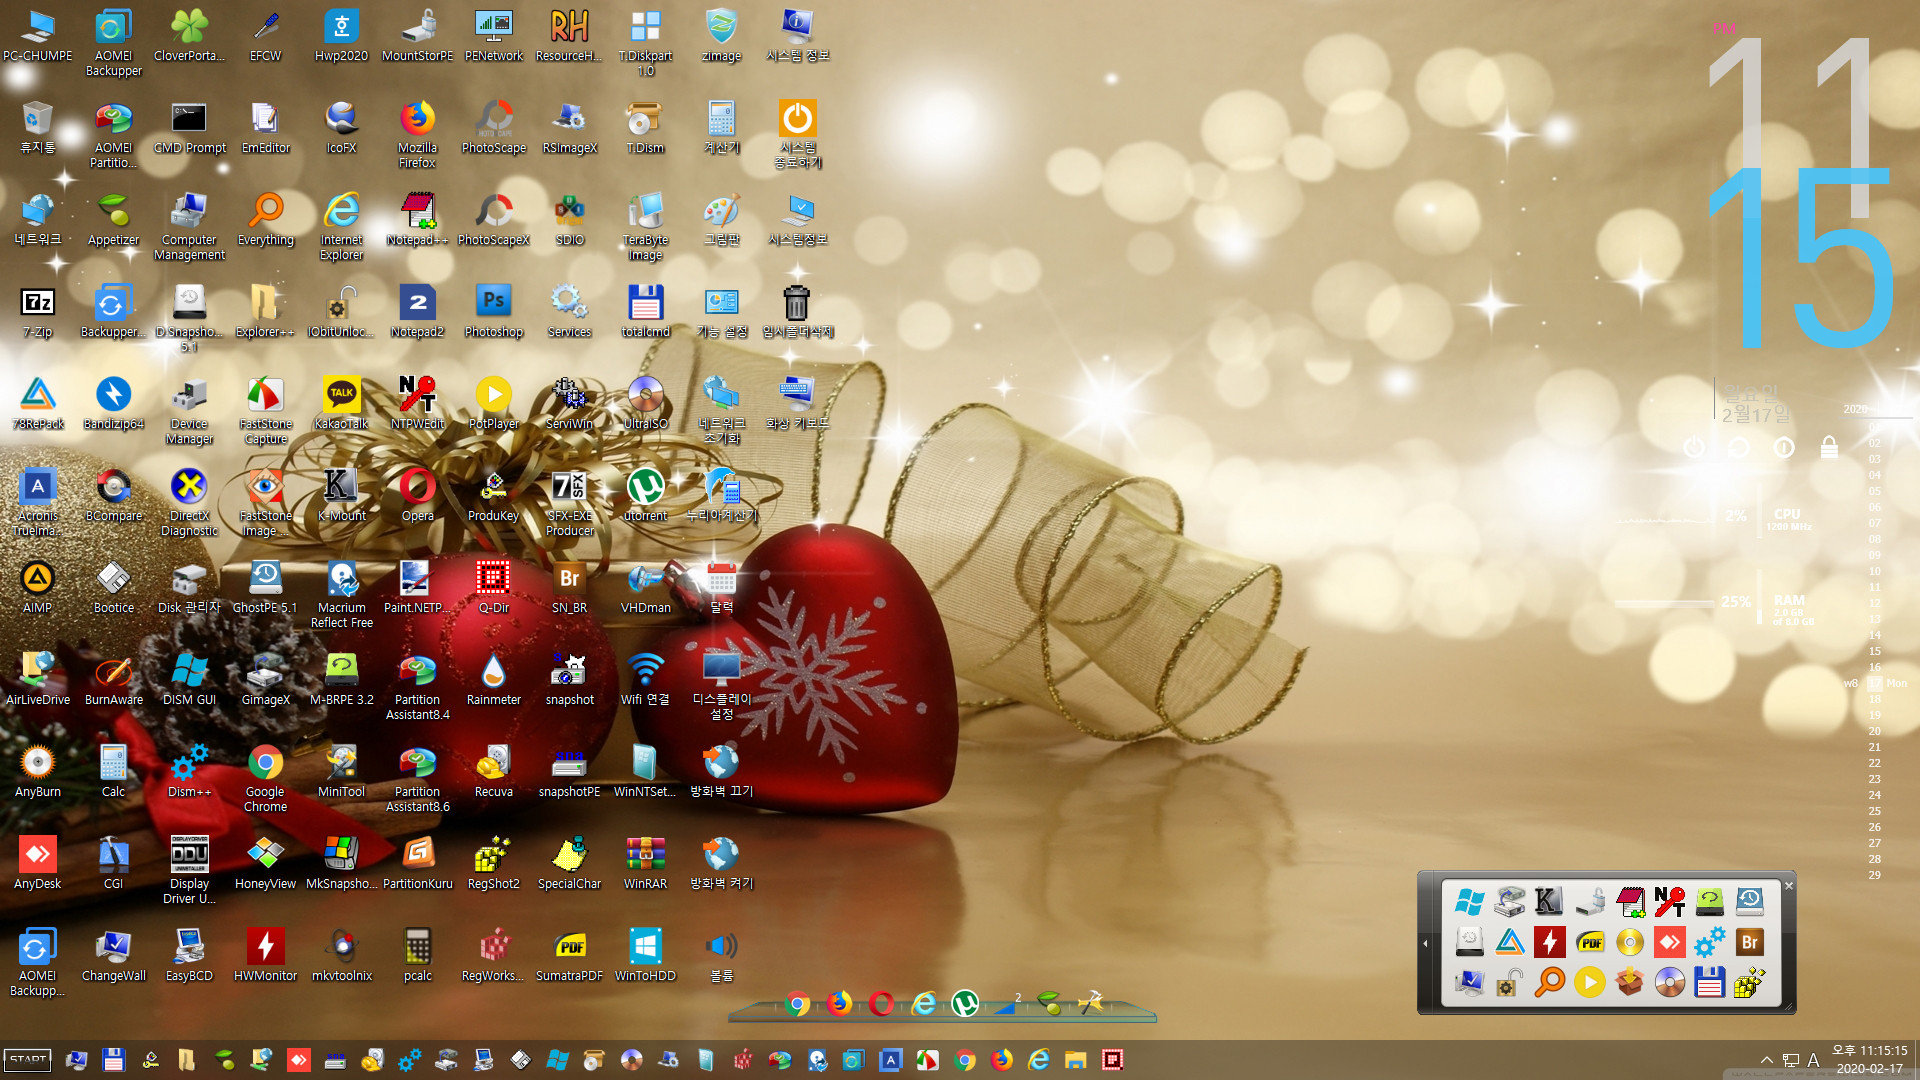Click Chrome in the bottom dock

797,1003
